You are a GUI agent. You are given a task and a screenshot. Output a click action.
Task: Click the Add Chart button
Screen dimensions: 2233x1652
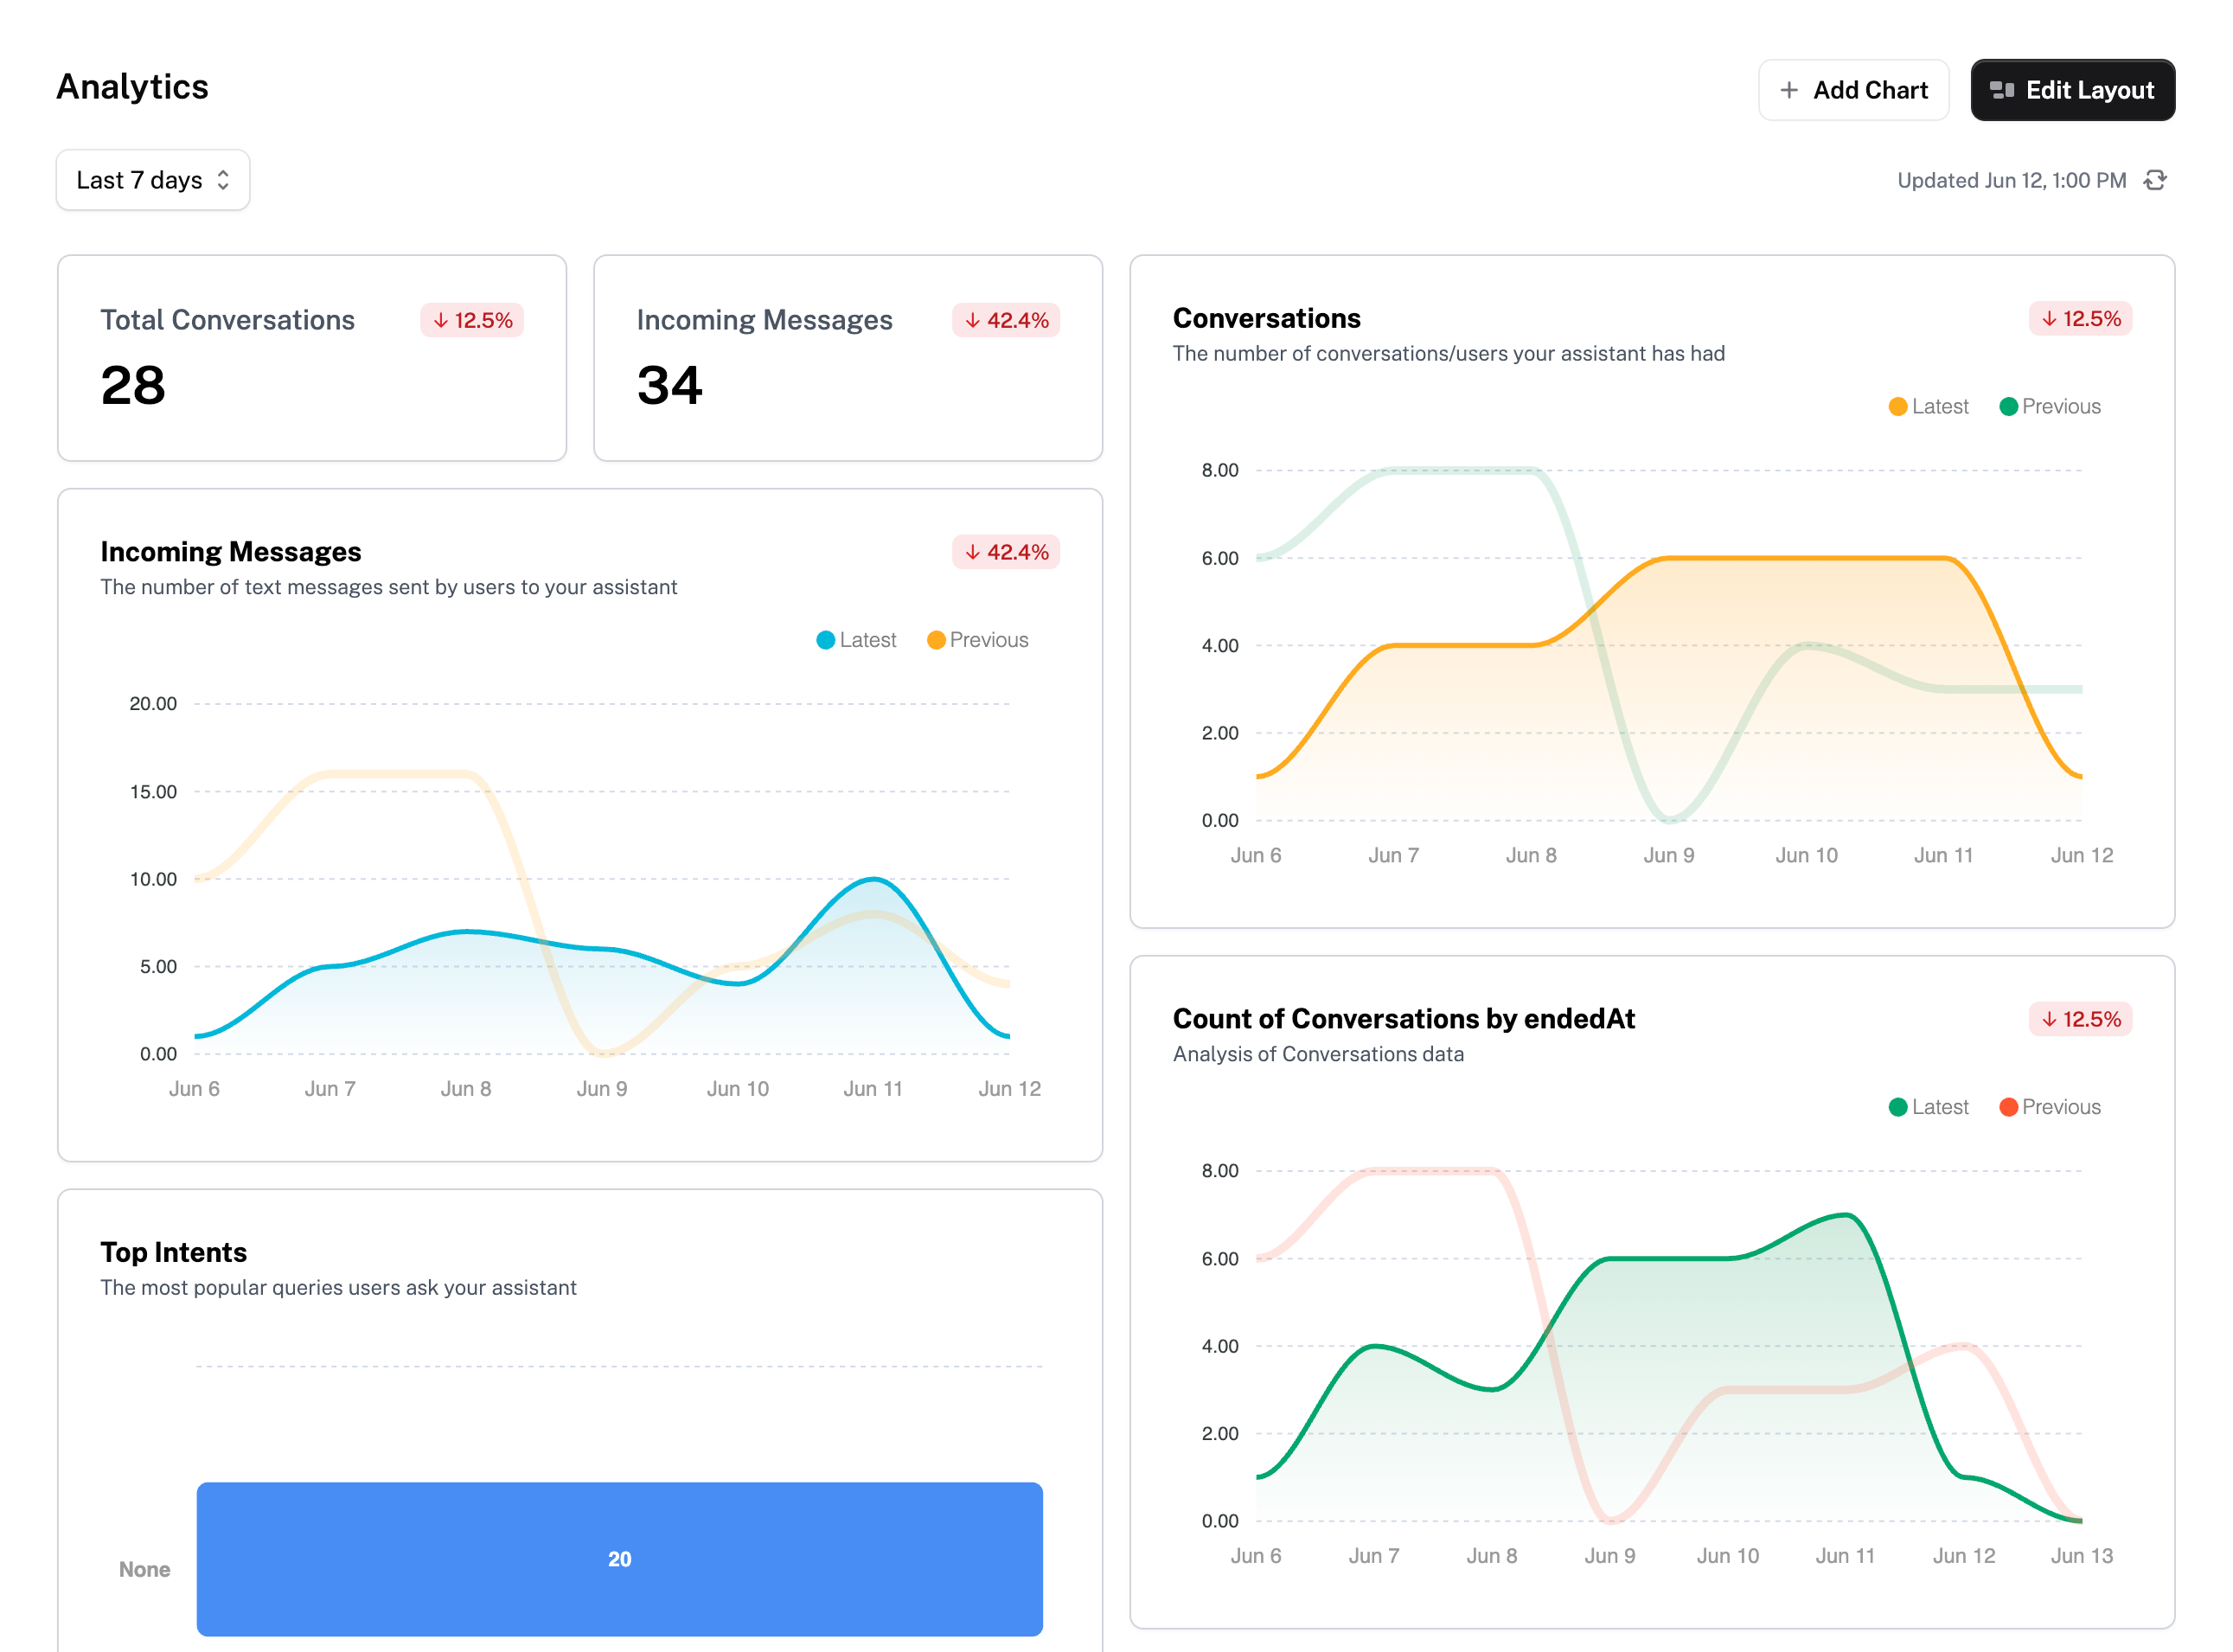click(x=1853, y=90)
